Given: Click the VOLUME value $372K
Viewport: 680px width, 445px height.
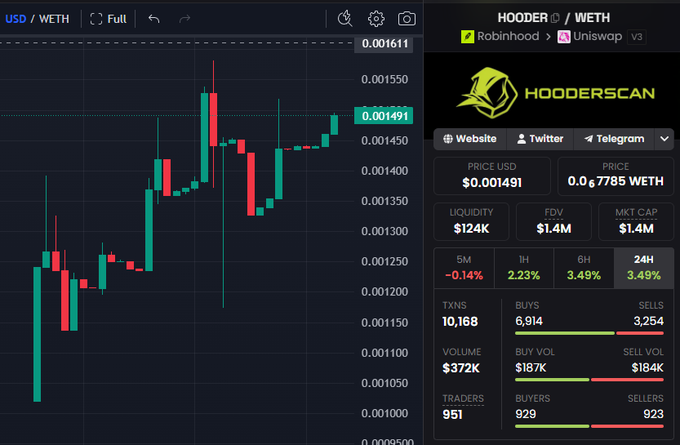Looking at the screenshot, I should (x=461, y=368).
